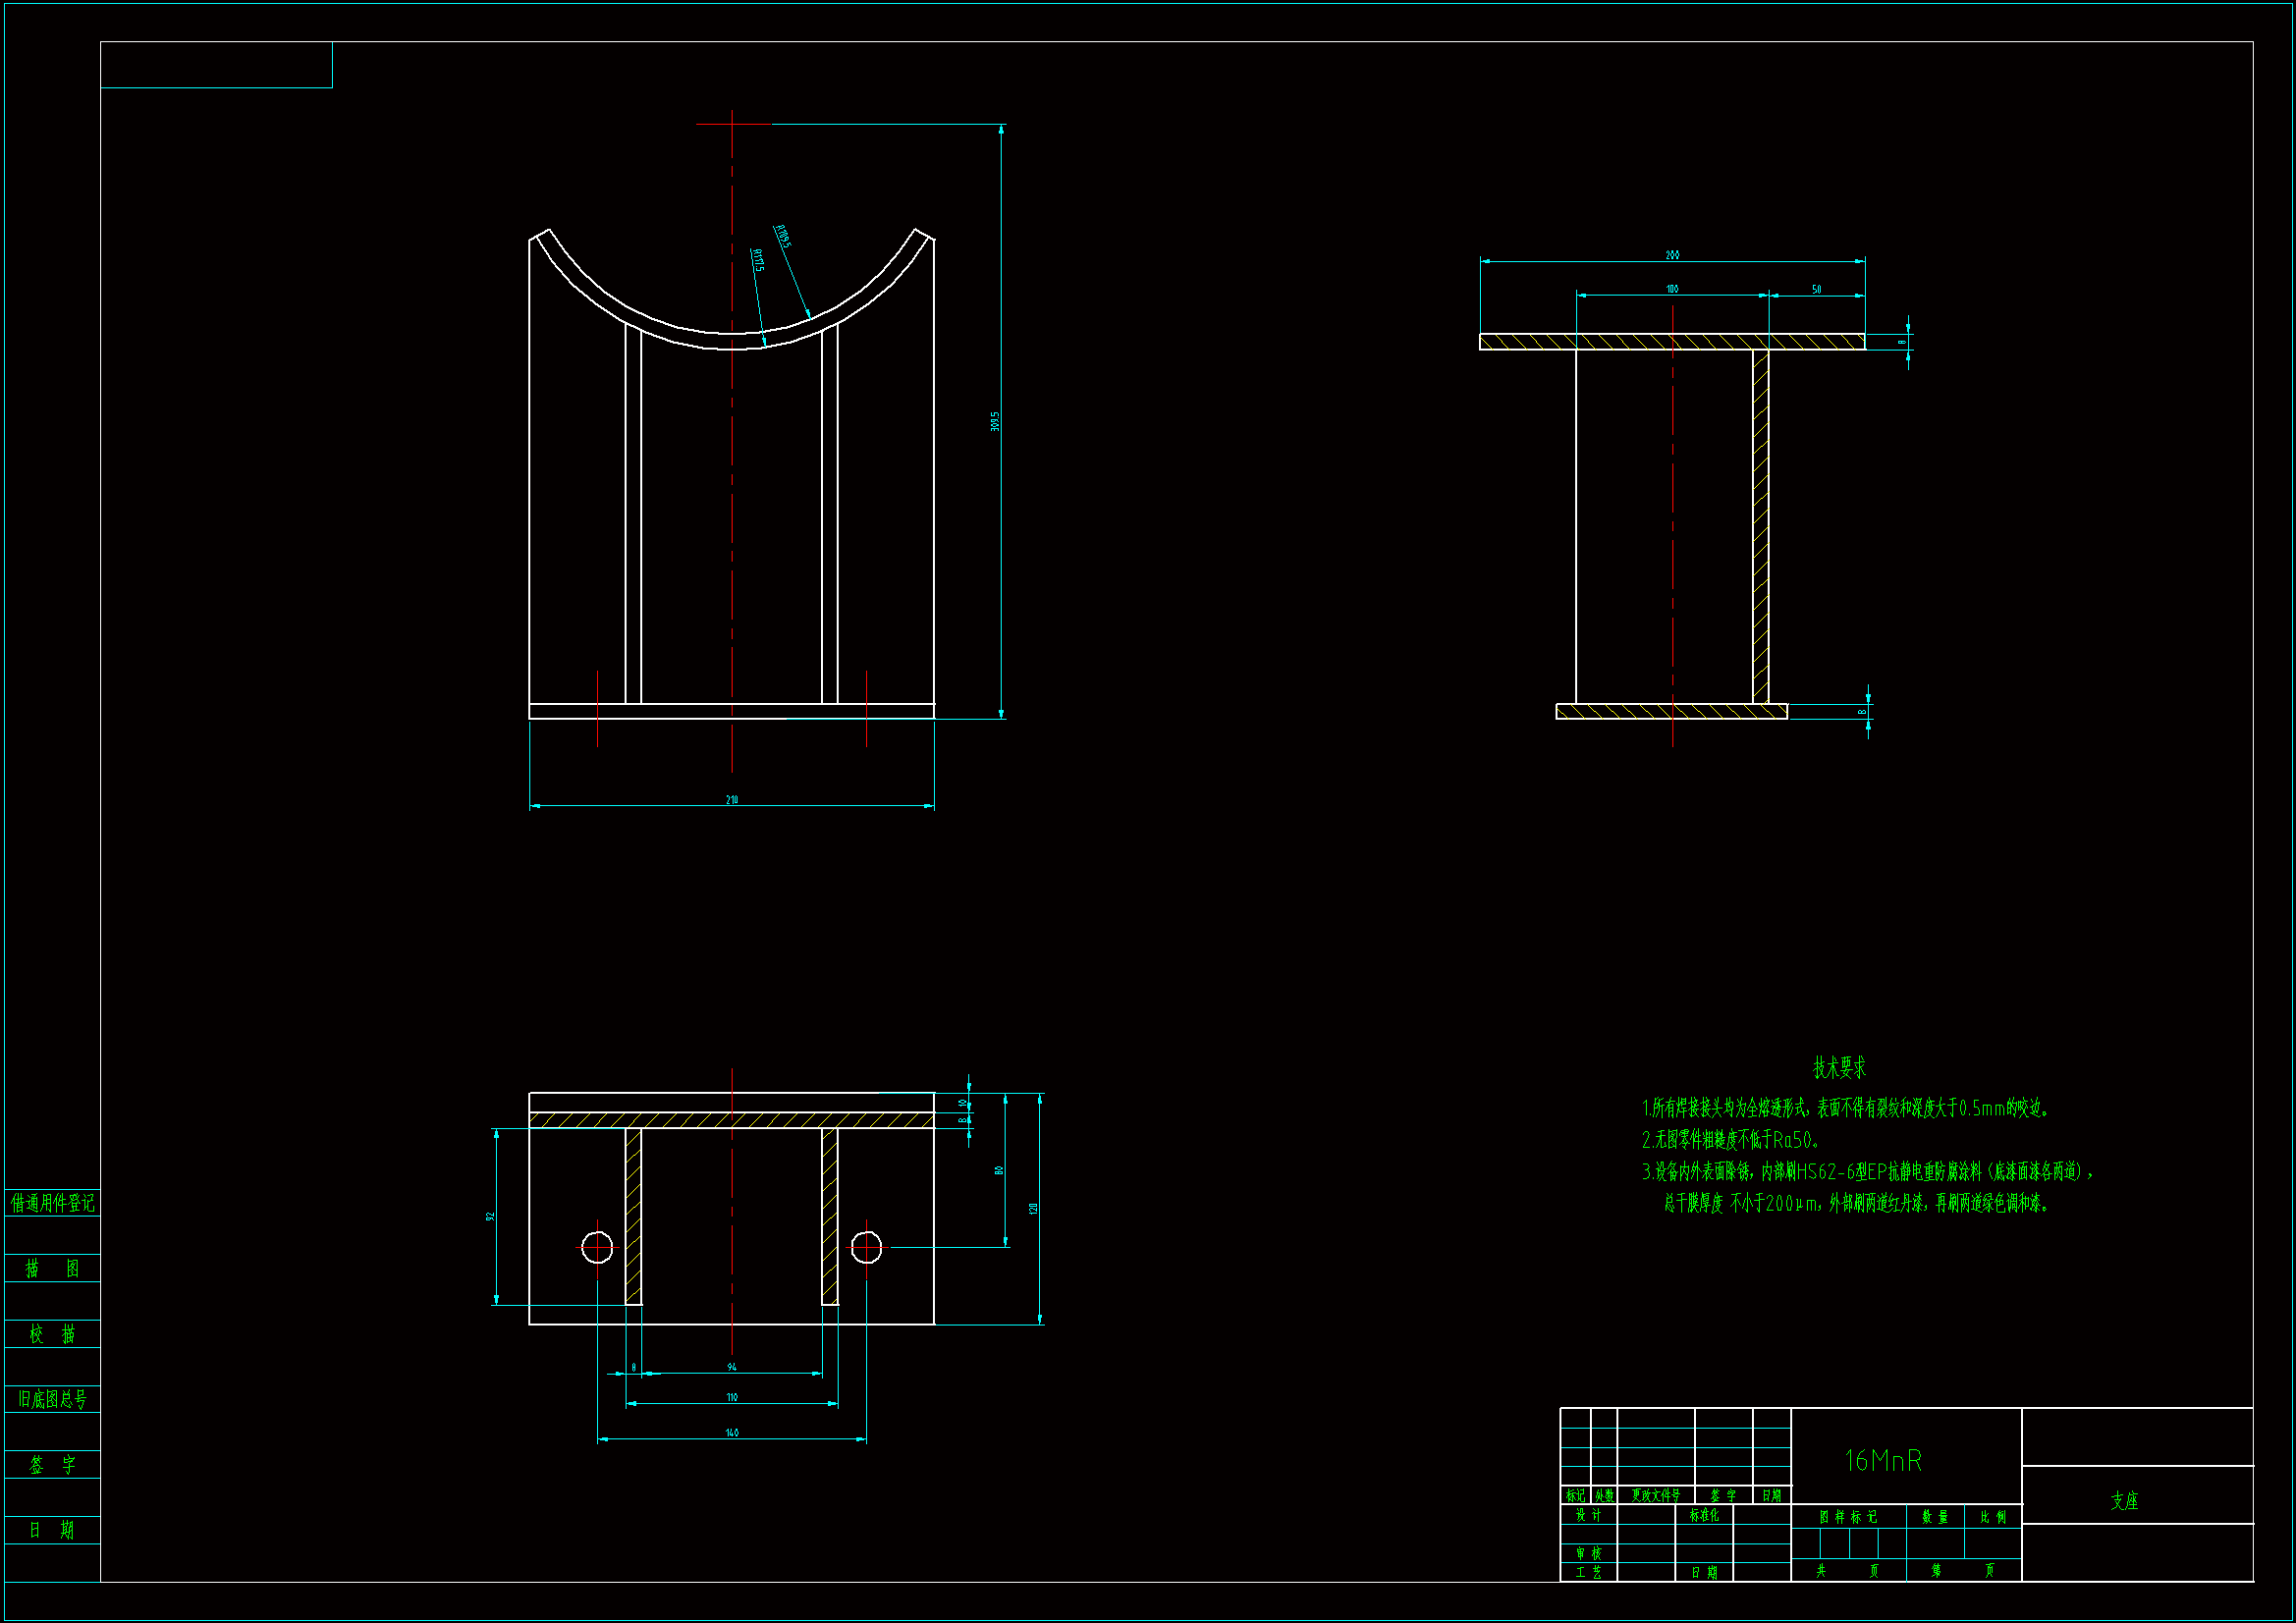Click the 标准化 title block cell

coord(1704,1515)
